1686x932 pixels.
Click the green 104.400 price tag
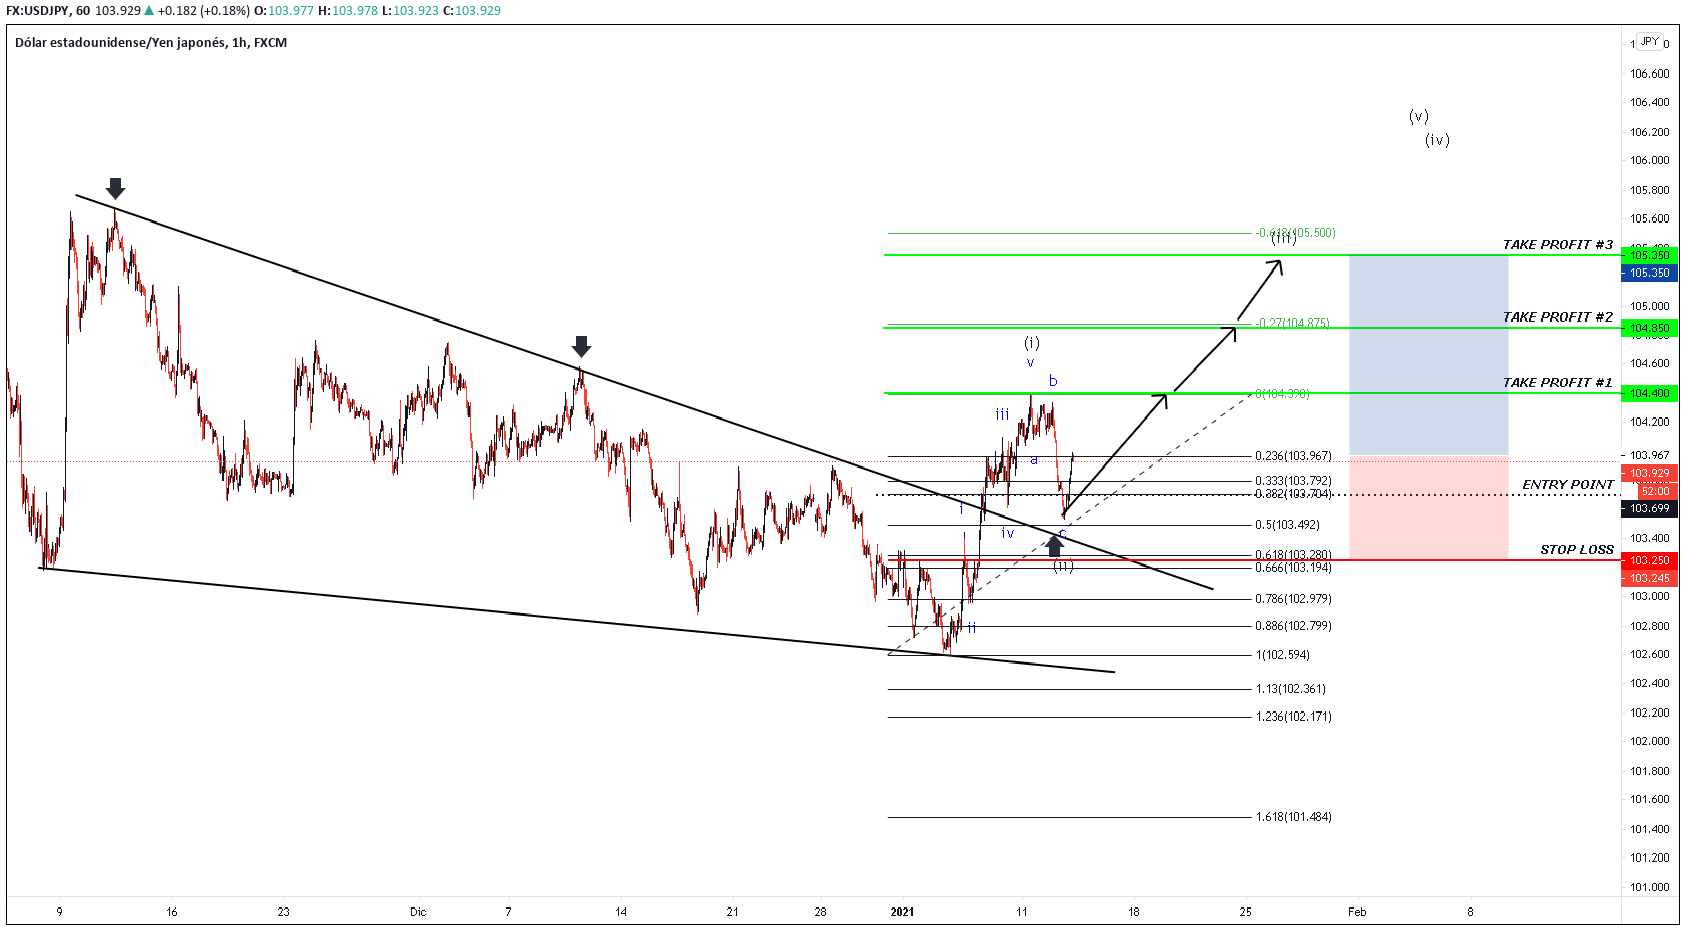pyautogui.click(x=1649, y=394)
